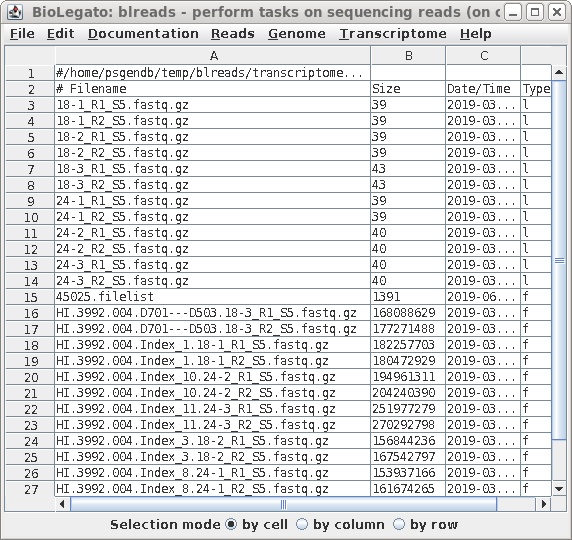Click column A header
This screenshot has height=540, width=572.
coord(213,56)
